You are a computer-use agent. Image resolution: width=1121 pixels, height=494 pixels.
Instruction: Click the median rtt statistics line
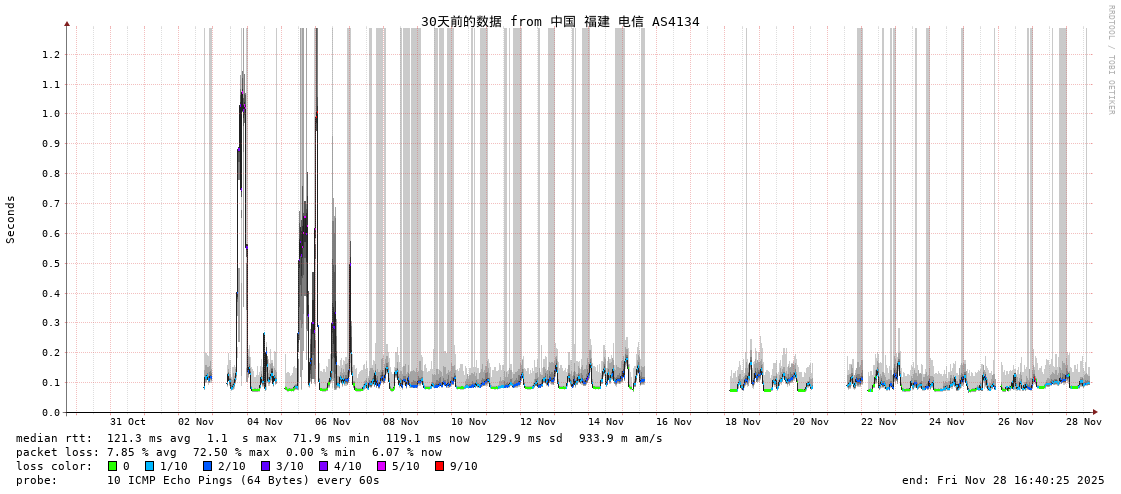tap(339, 438)
